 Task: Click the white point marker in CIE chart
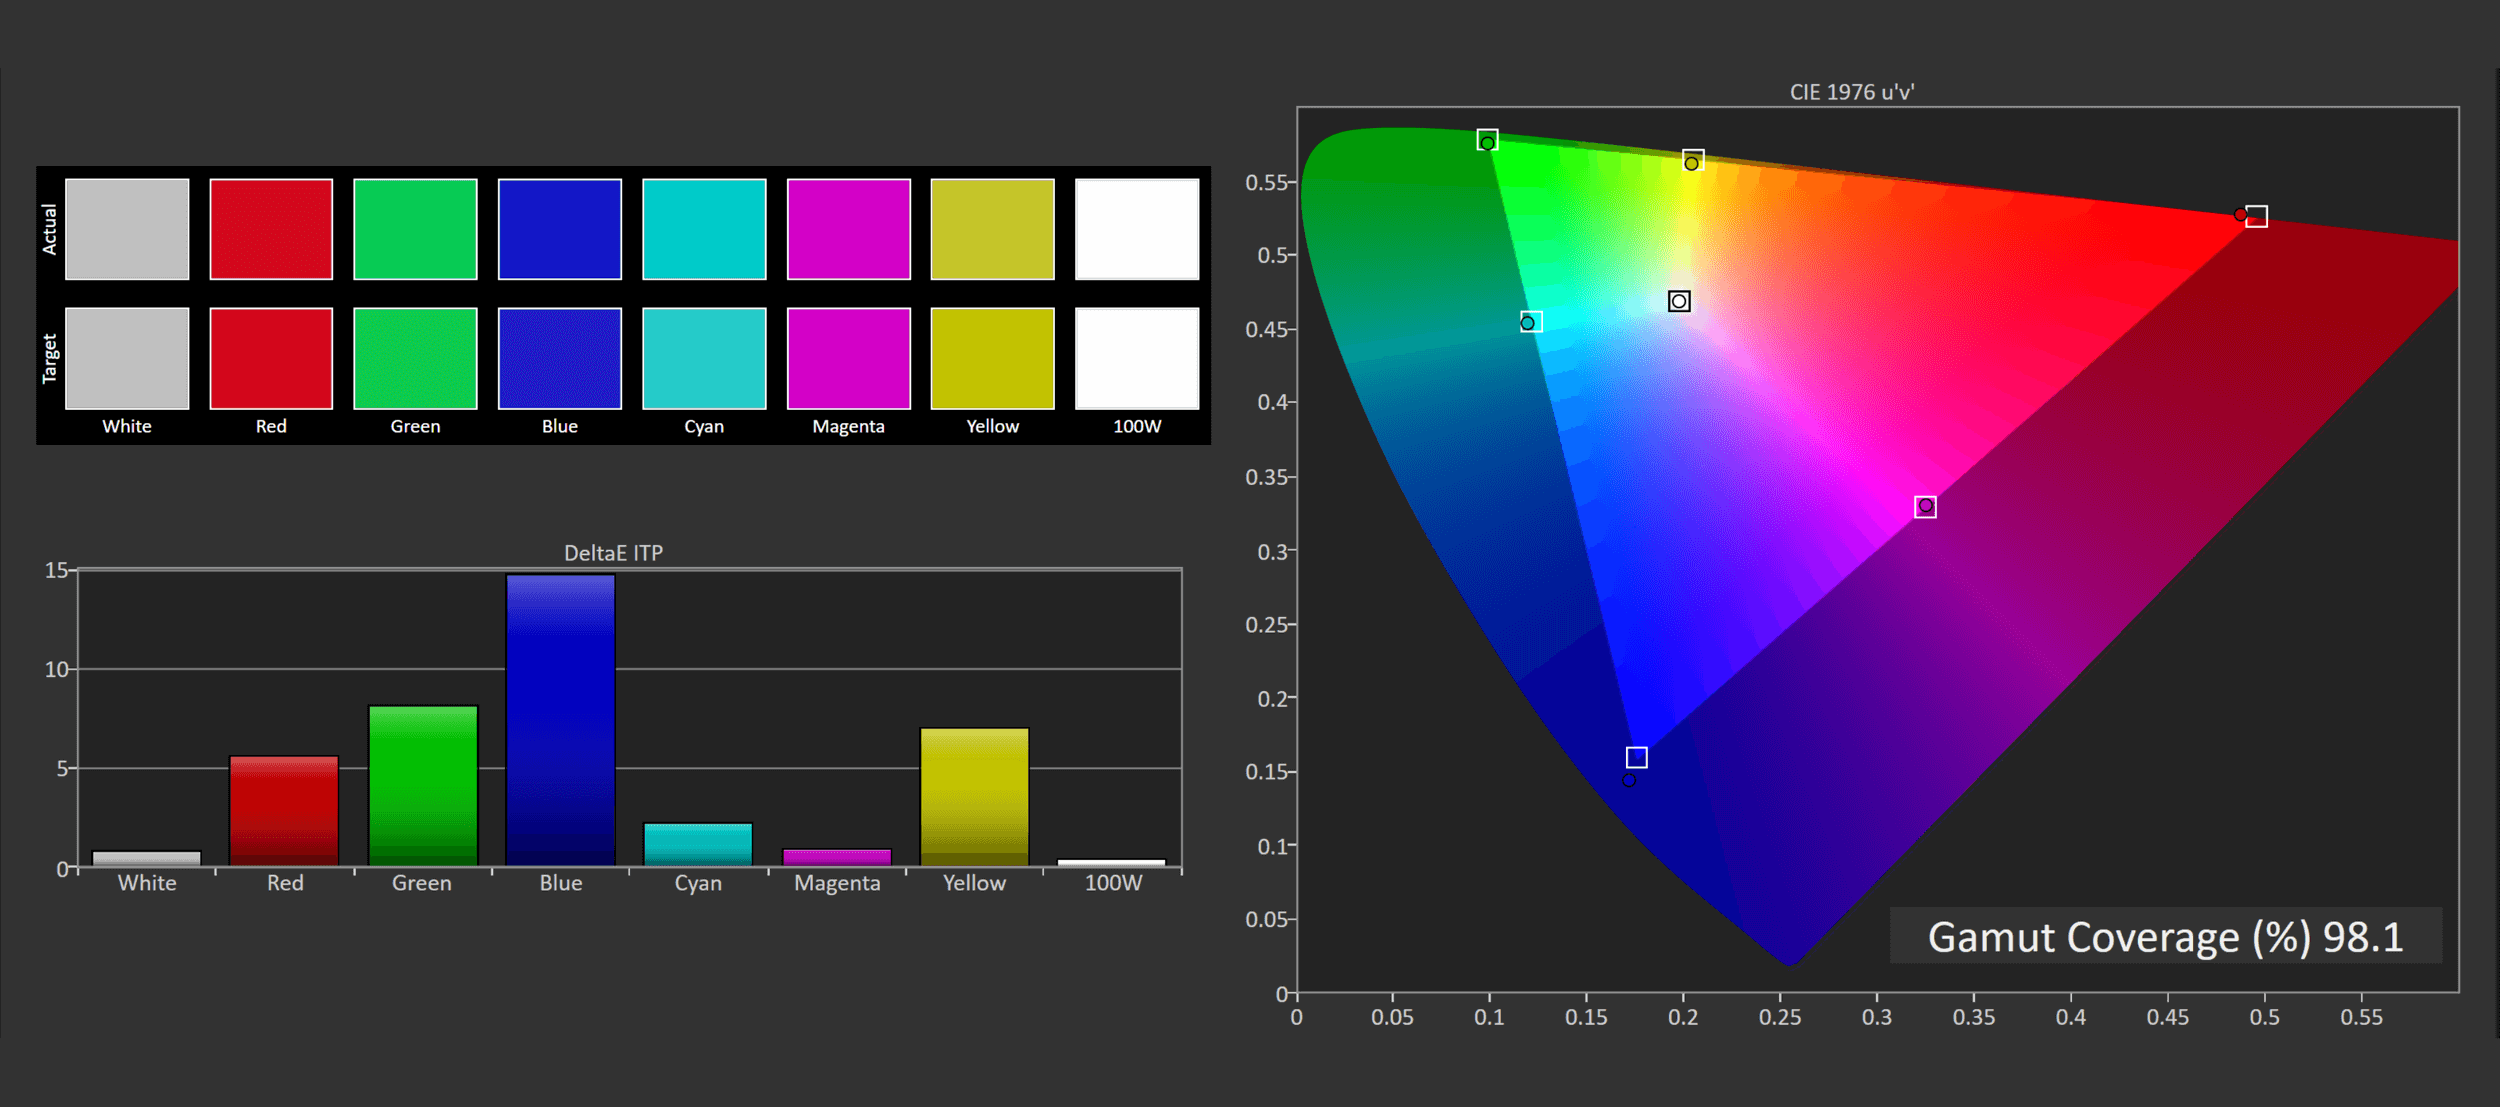coord(1679,301)
